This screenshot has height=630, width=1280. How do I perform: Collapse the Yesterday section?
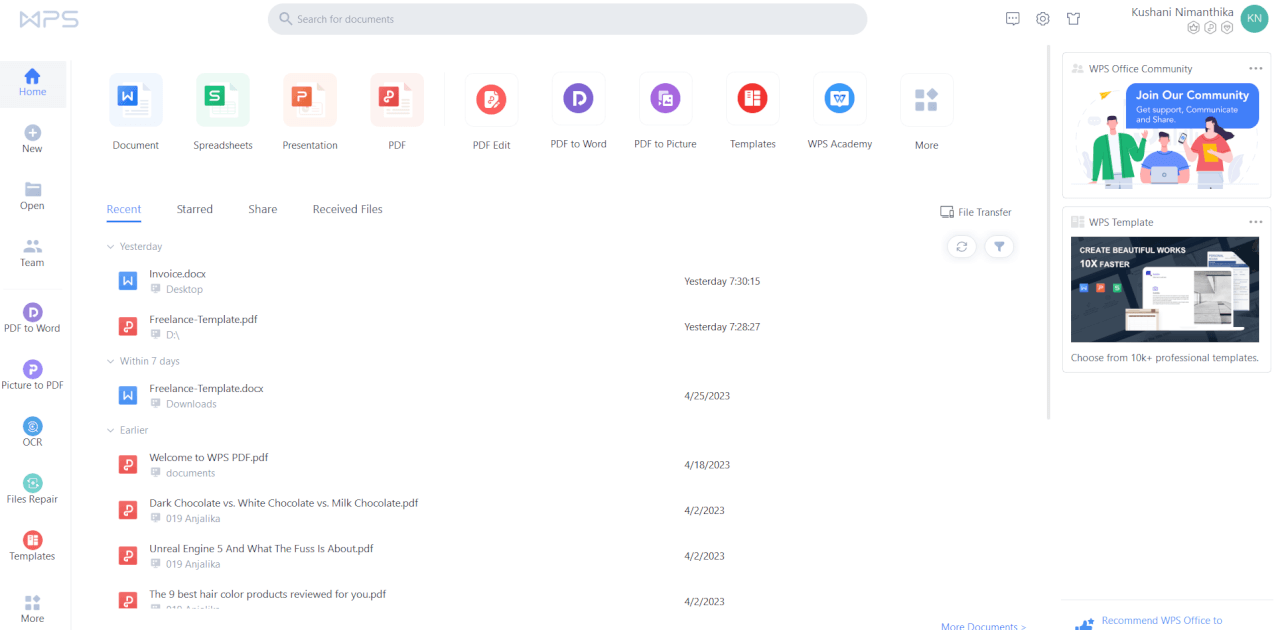[110, 246]
